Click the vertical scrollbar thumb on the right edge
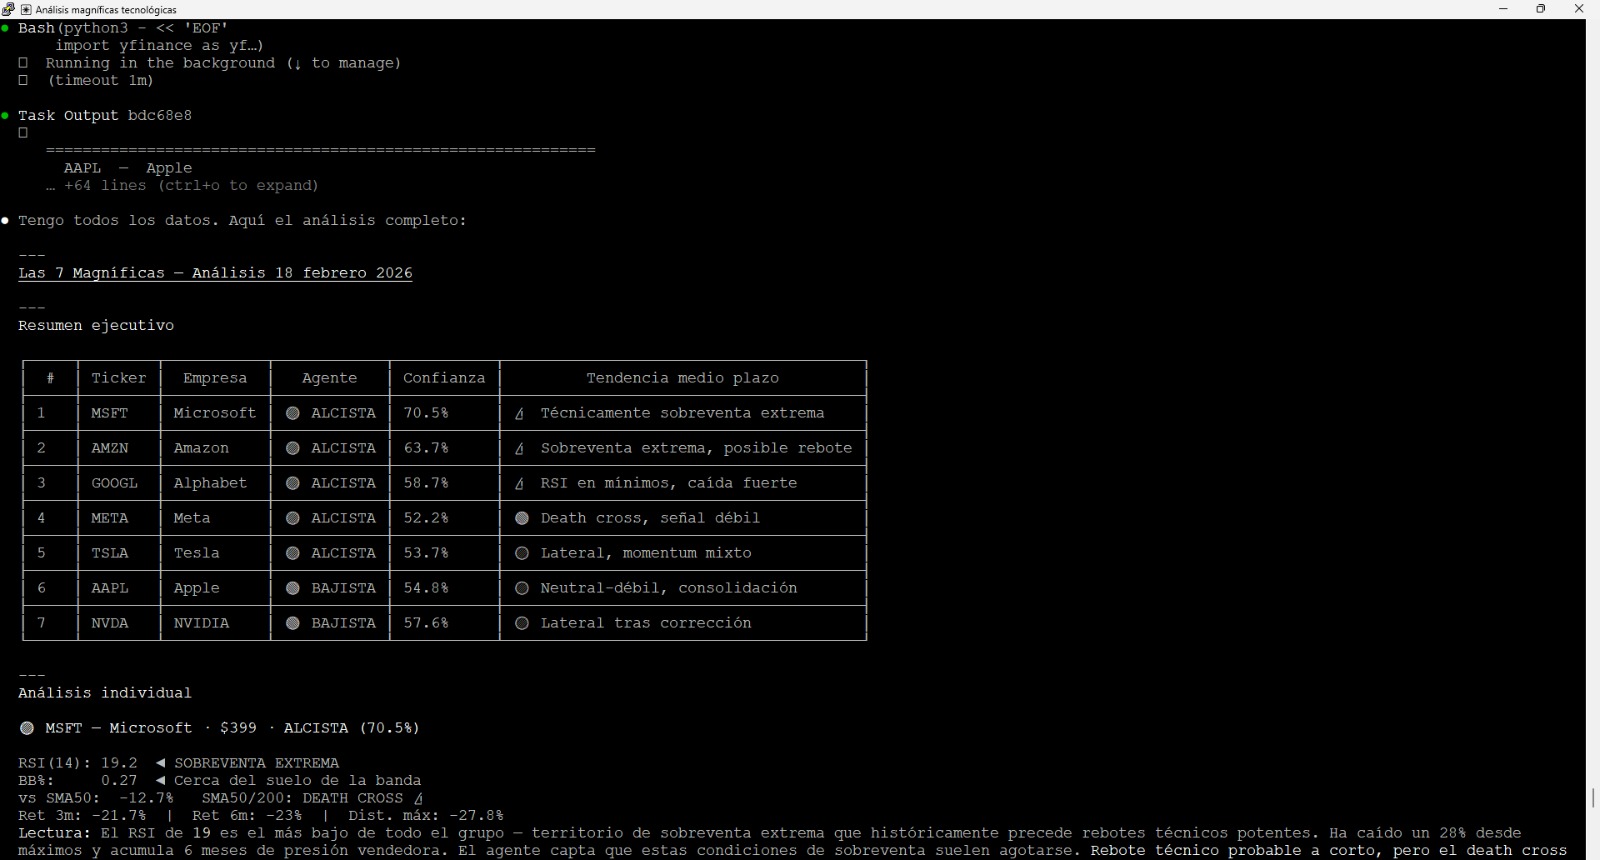The image size is (1600, 860). [x=1593, y=797]
